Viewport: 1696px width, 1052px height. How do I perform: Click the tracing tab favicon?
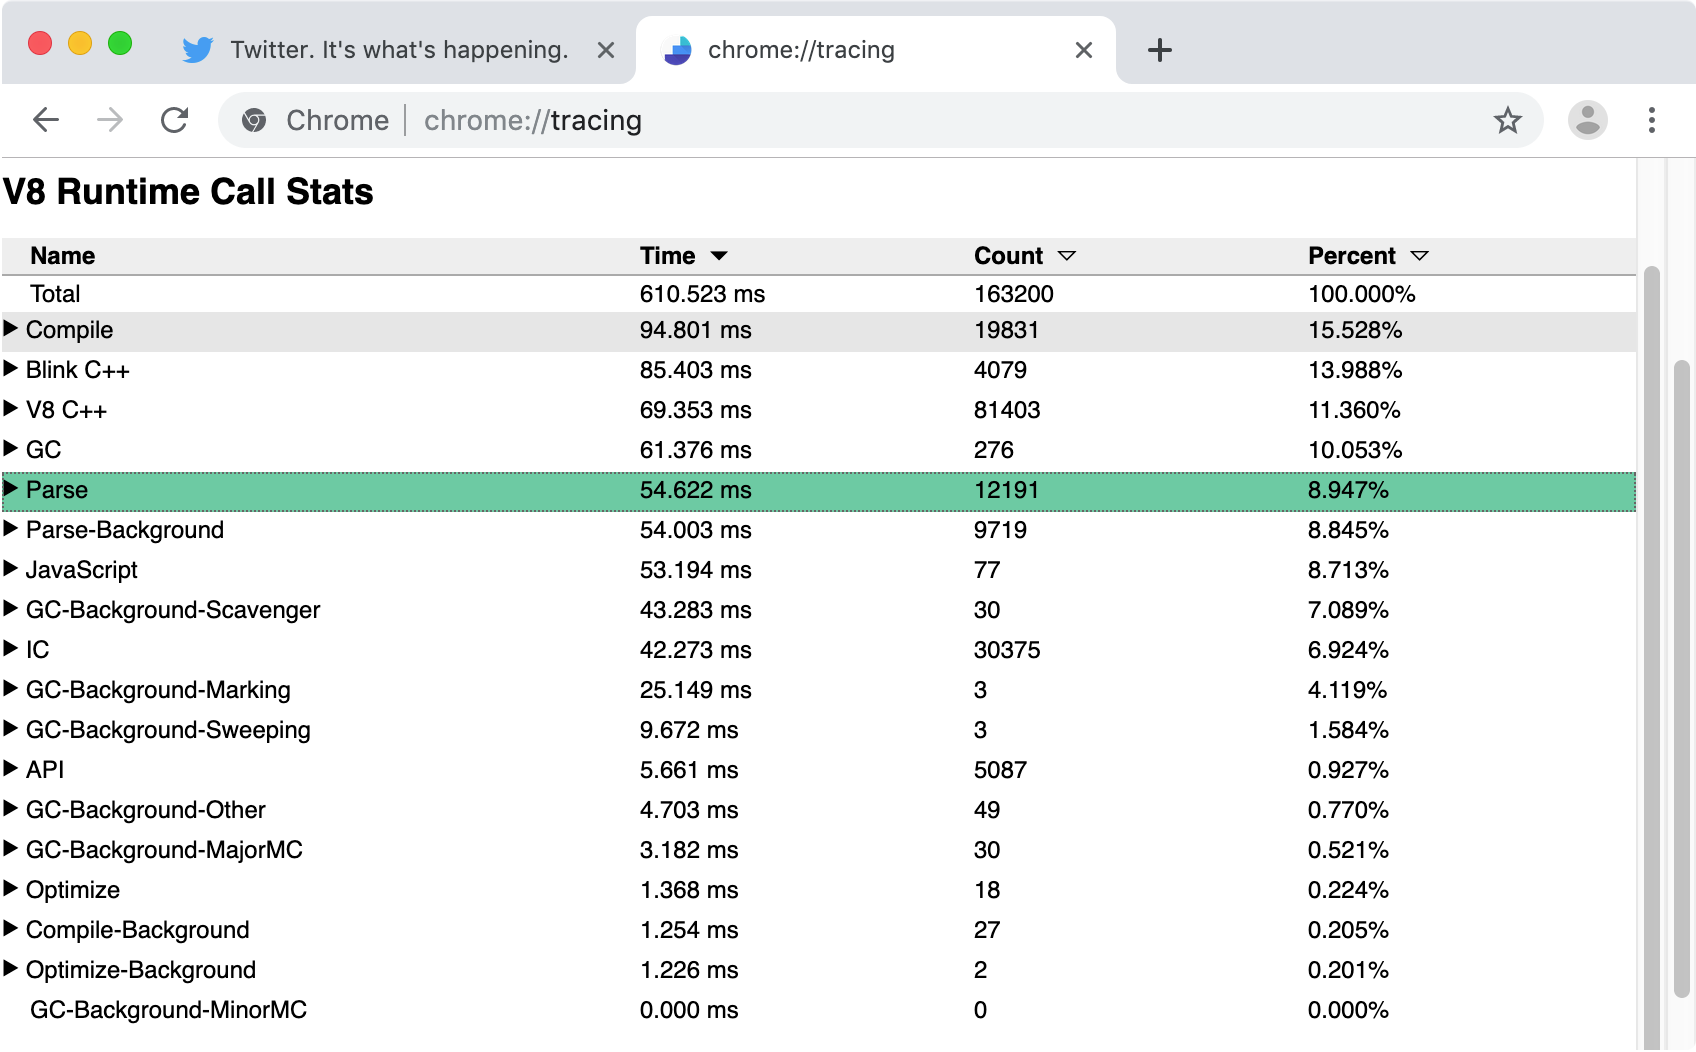click(677, 50)
